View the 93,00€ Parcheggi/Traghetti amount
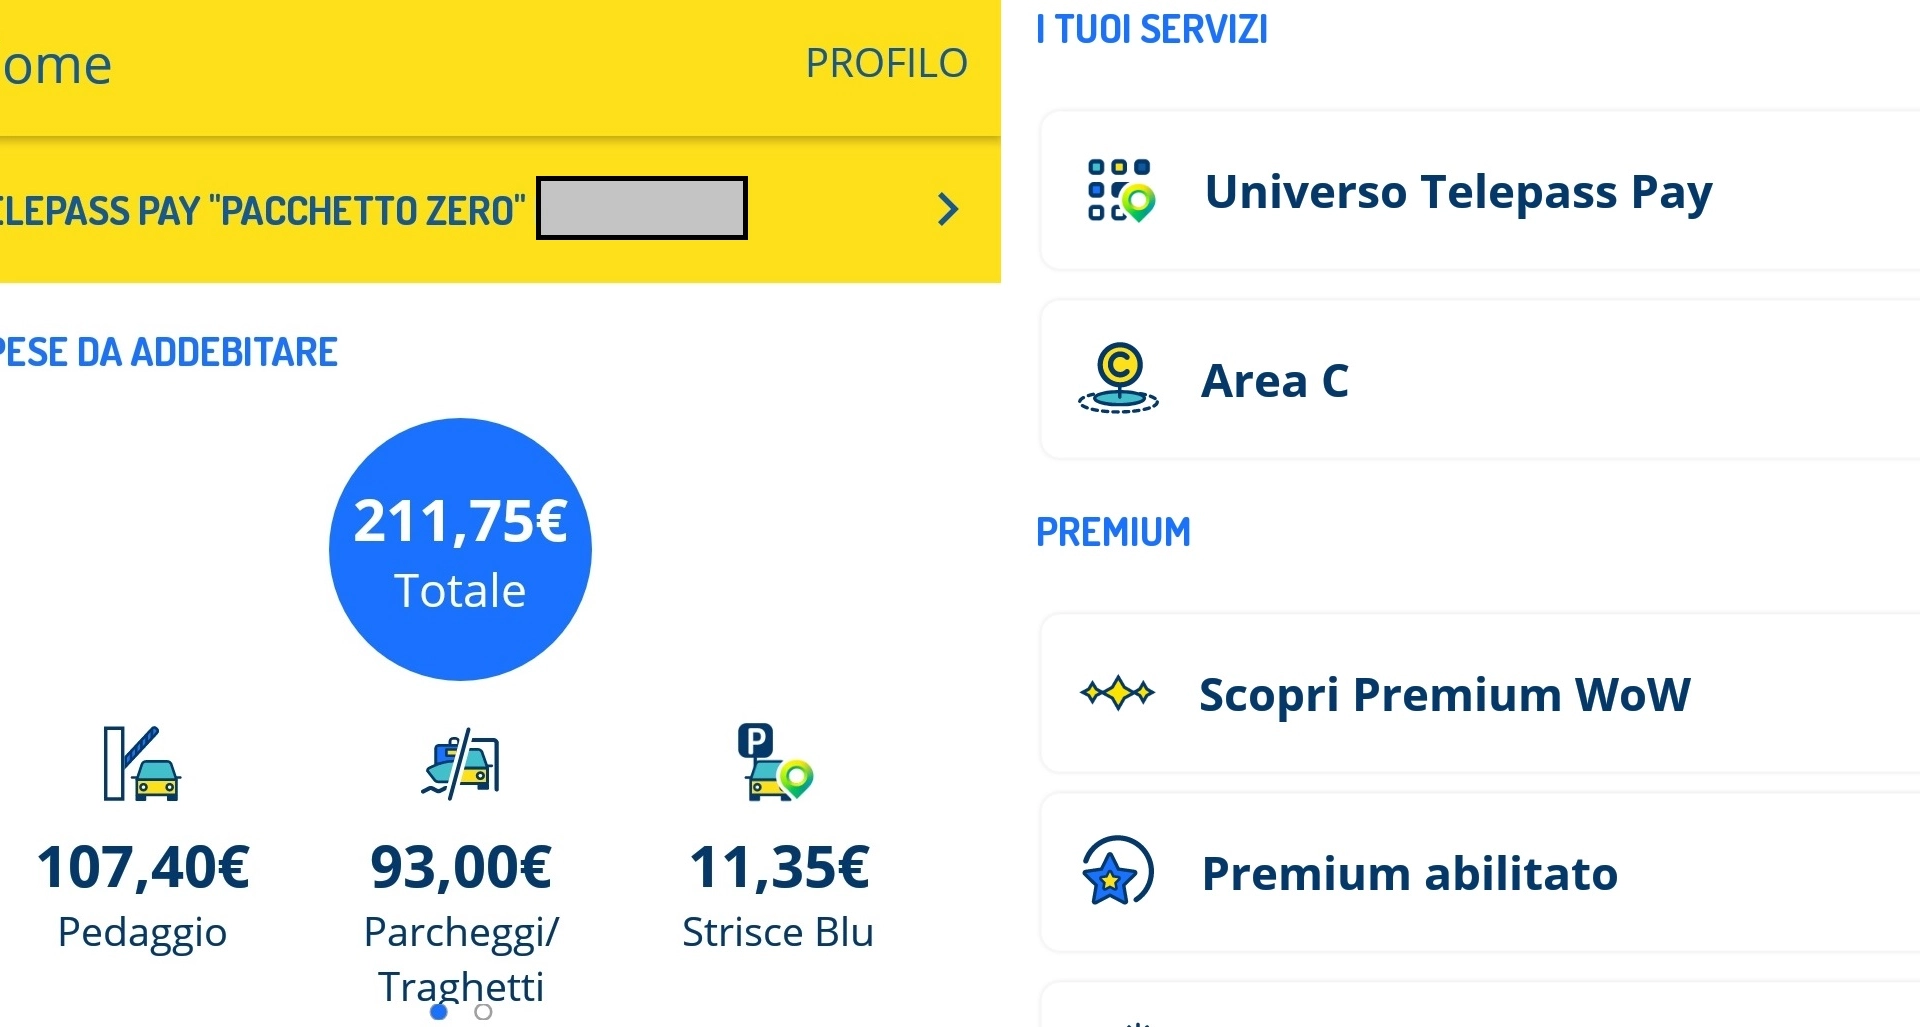Image resolution: width=1920 pixels, height=1027 pixels. click(x=461, y=867)
